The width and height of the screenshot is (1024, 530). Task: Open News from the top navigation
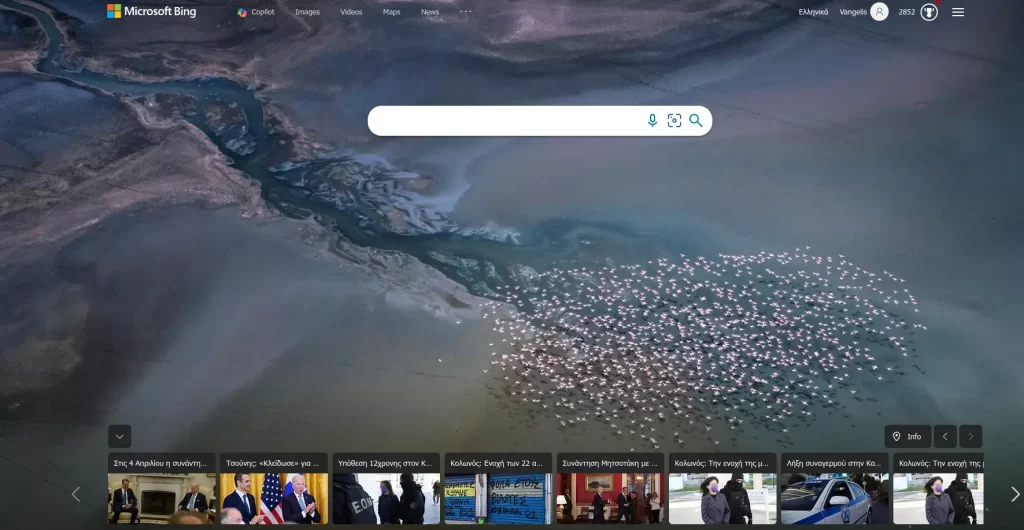tap(430, 12)
